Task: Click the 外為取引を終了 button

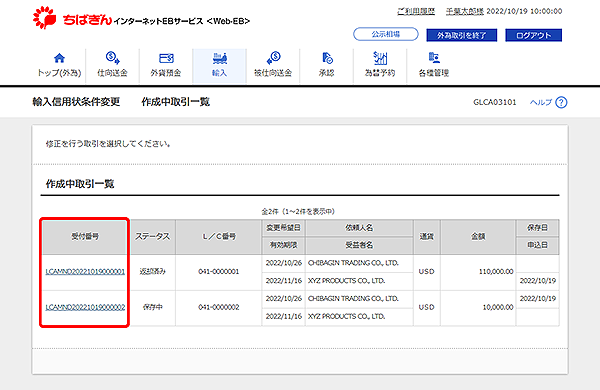Action: click(461, 35)
